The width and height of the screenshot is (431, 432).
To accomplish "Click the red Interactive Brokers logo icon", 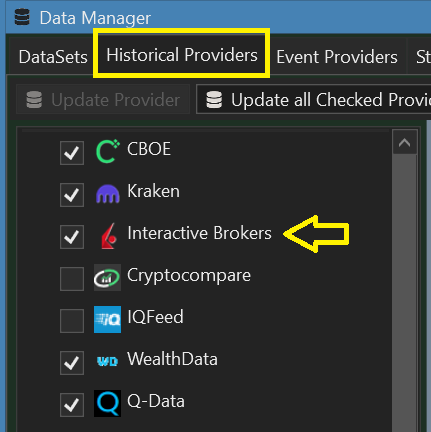I will (x=109, y=236).
